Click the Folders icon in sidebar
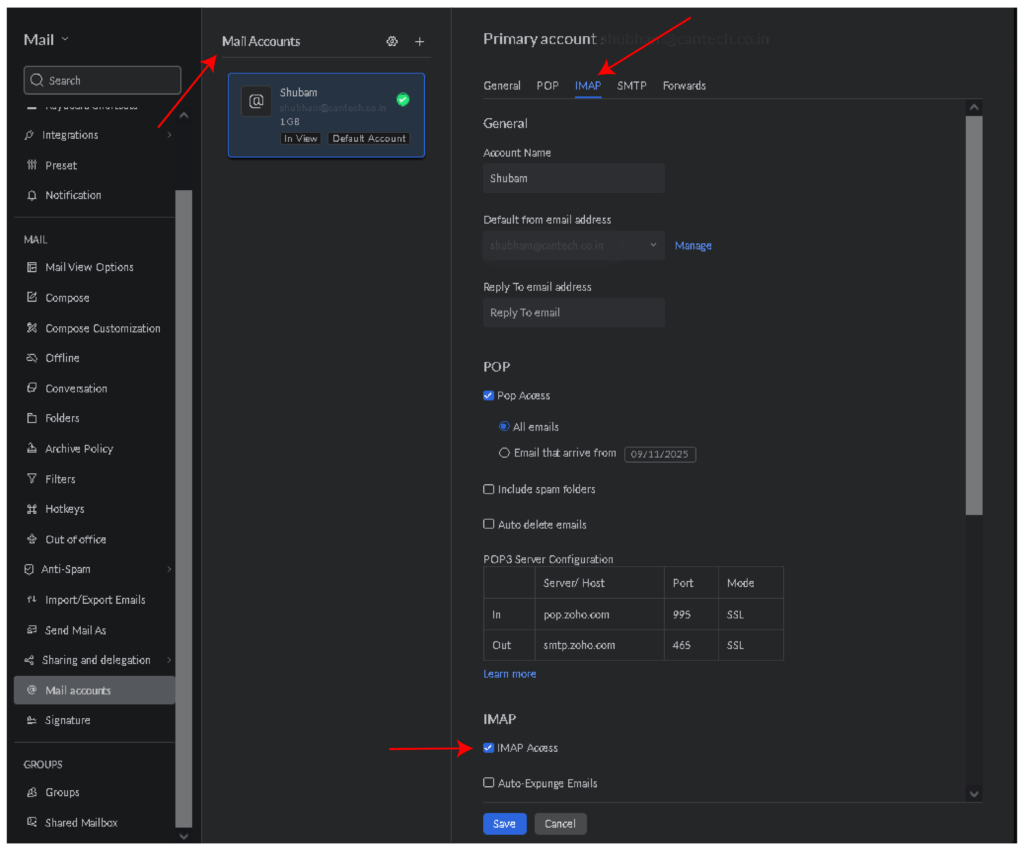Image resolution: width=1024 pixels, height=852 pixels. coord(32,418)
